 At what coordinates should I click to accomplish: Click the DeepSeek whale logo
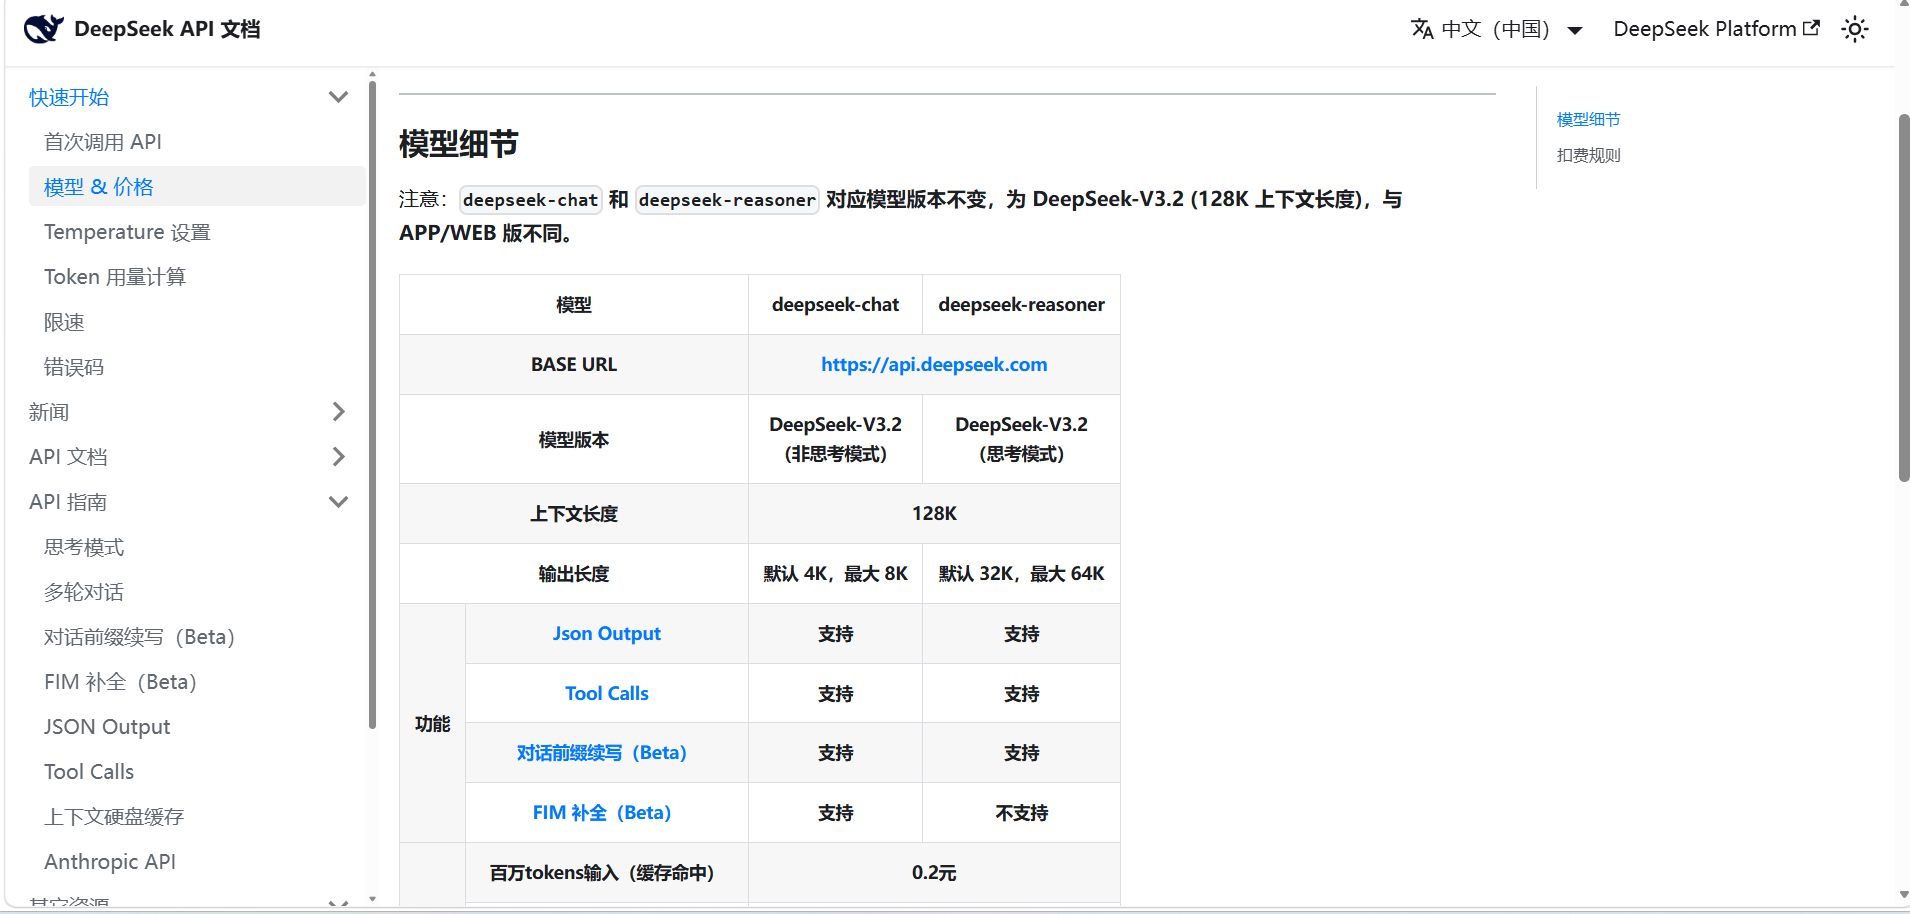(44, 29)
